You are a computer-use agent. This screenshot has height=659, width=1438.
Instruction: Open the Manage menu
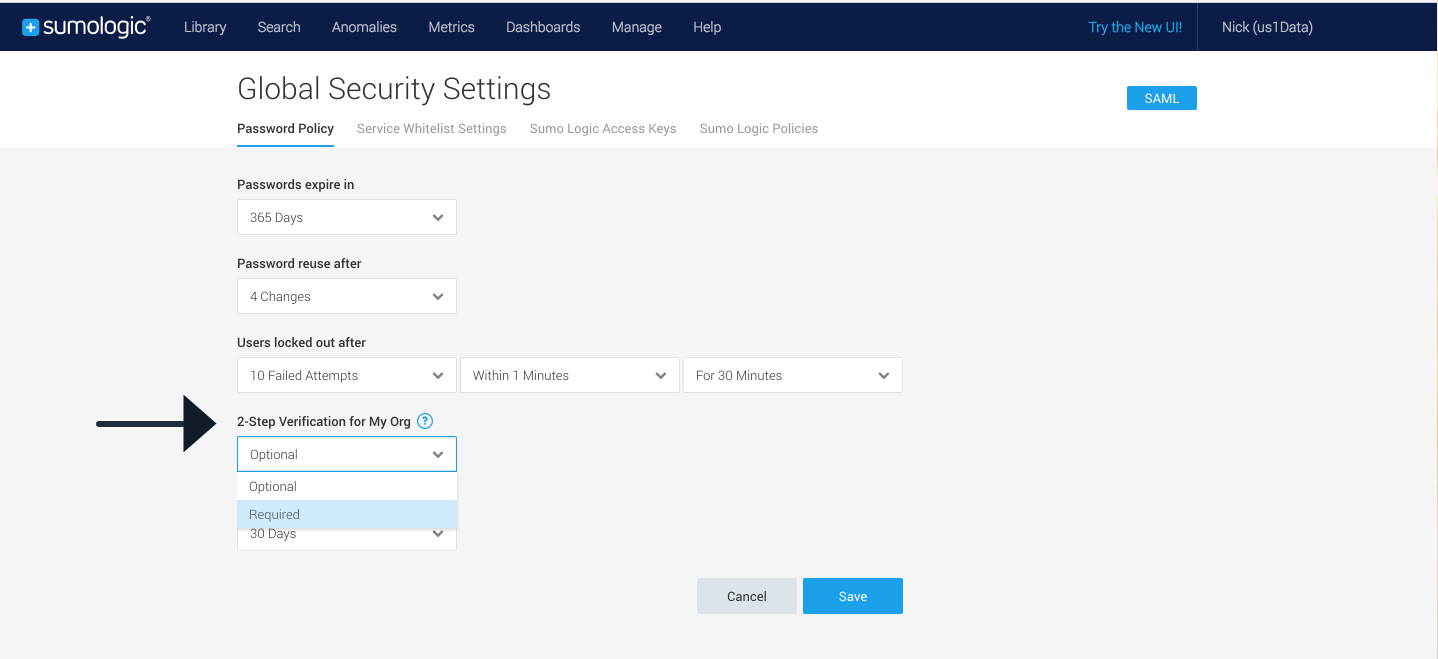coord(637,27)
